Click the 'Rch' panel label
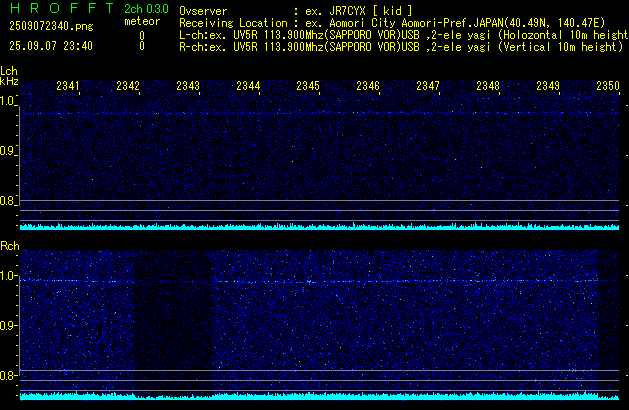The image size is (629, 410). click(10, 246)
